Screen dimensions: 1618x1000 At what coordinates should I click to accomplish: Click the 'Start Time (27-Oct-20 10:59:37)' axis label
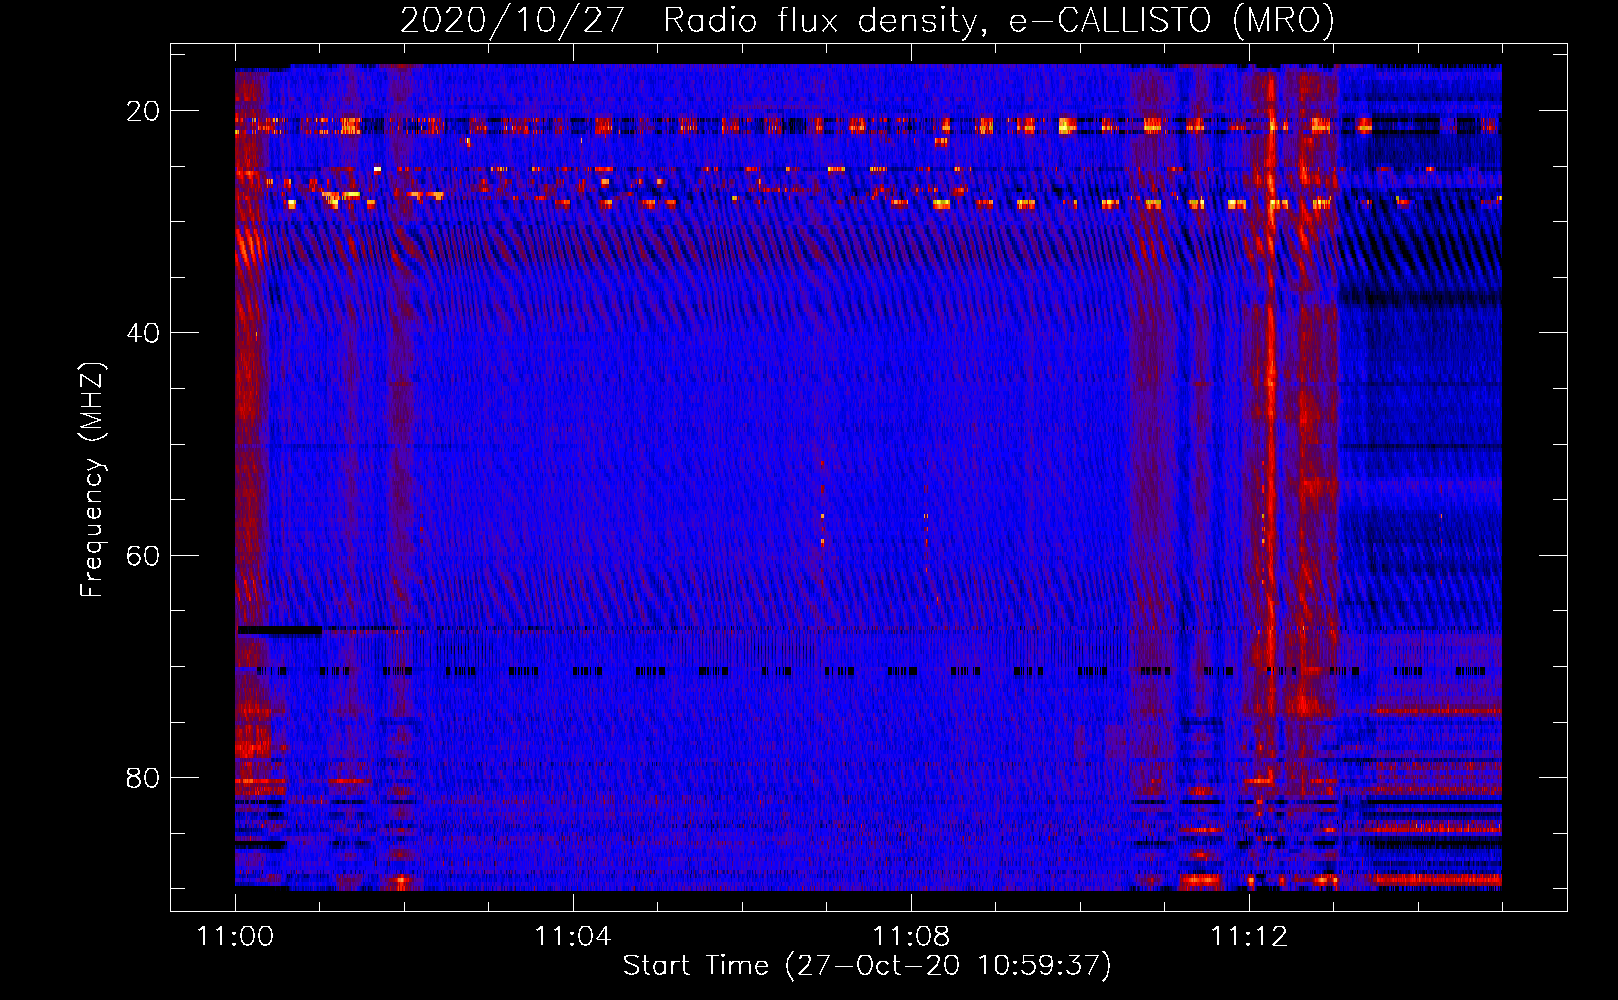coord(867,966)
